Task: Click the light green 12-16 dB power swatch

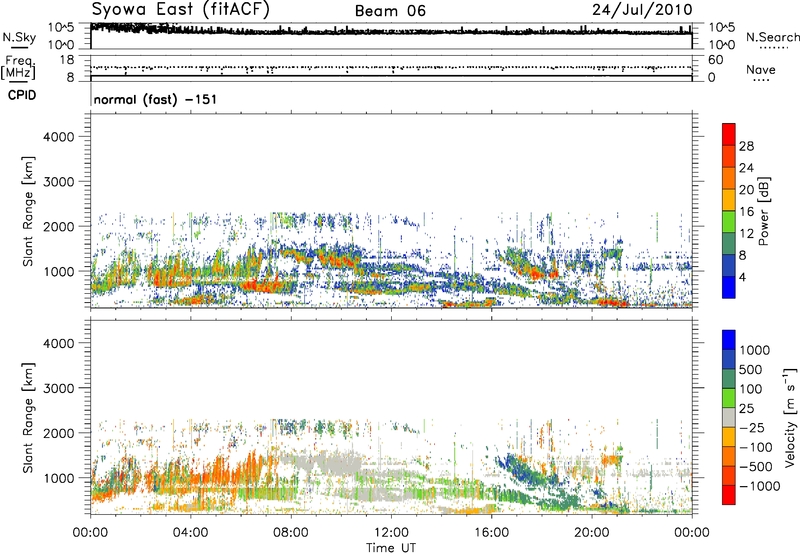Action: pos(729,222)
